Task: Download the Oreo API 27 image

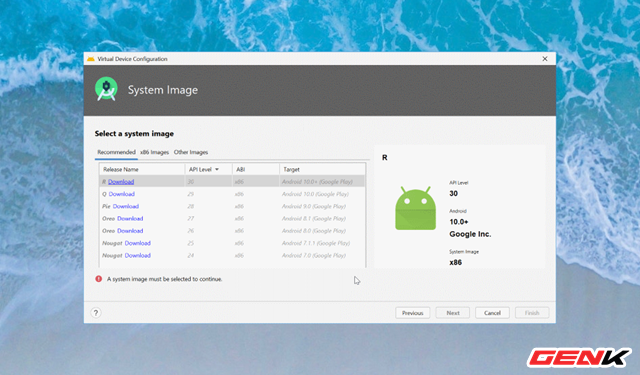Action: [130, 218]
